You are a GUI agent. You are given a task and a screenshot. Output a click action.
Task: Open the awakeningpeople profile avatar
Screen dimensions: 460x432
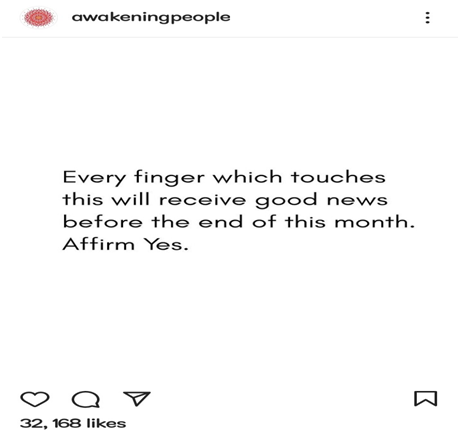point(39,17)
